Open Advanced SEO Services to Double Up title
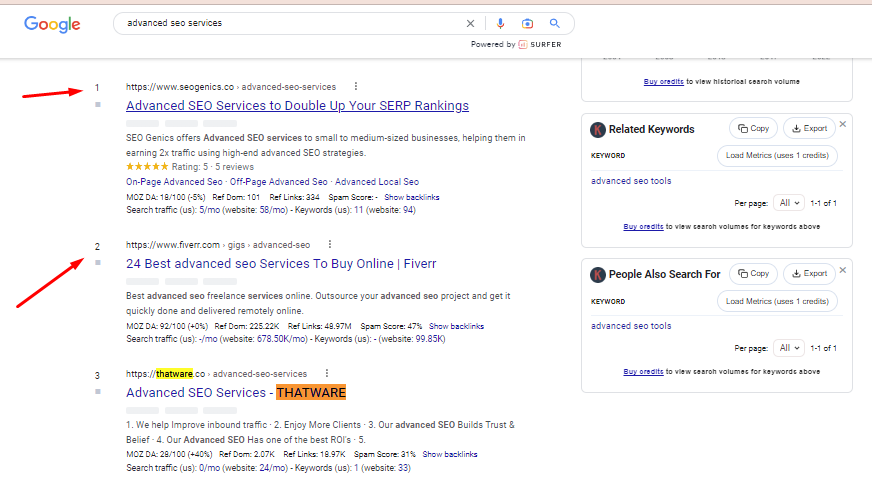The width and height of the screenshot is (872, 485). click(x=298, y=106)
